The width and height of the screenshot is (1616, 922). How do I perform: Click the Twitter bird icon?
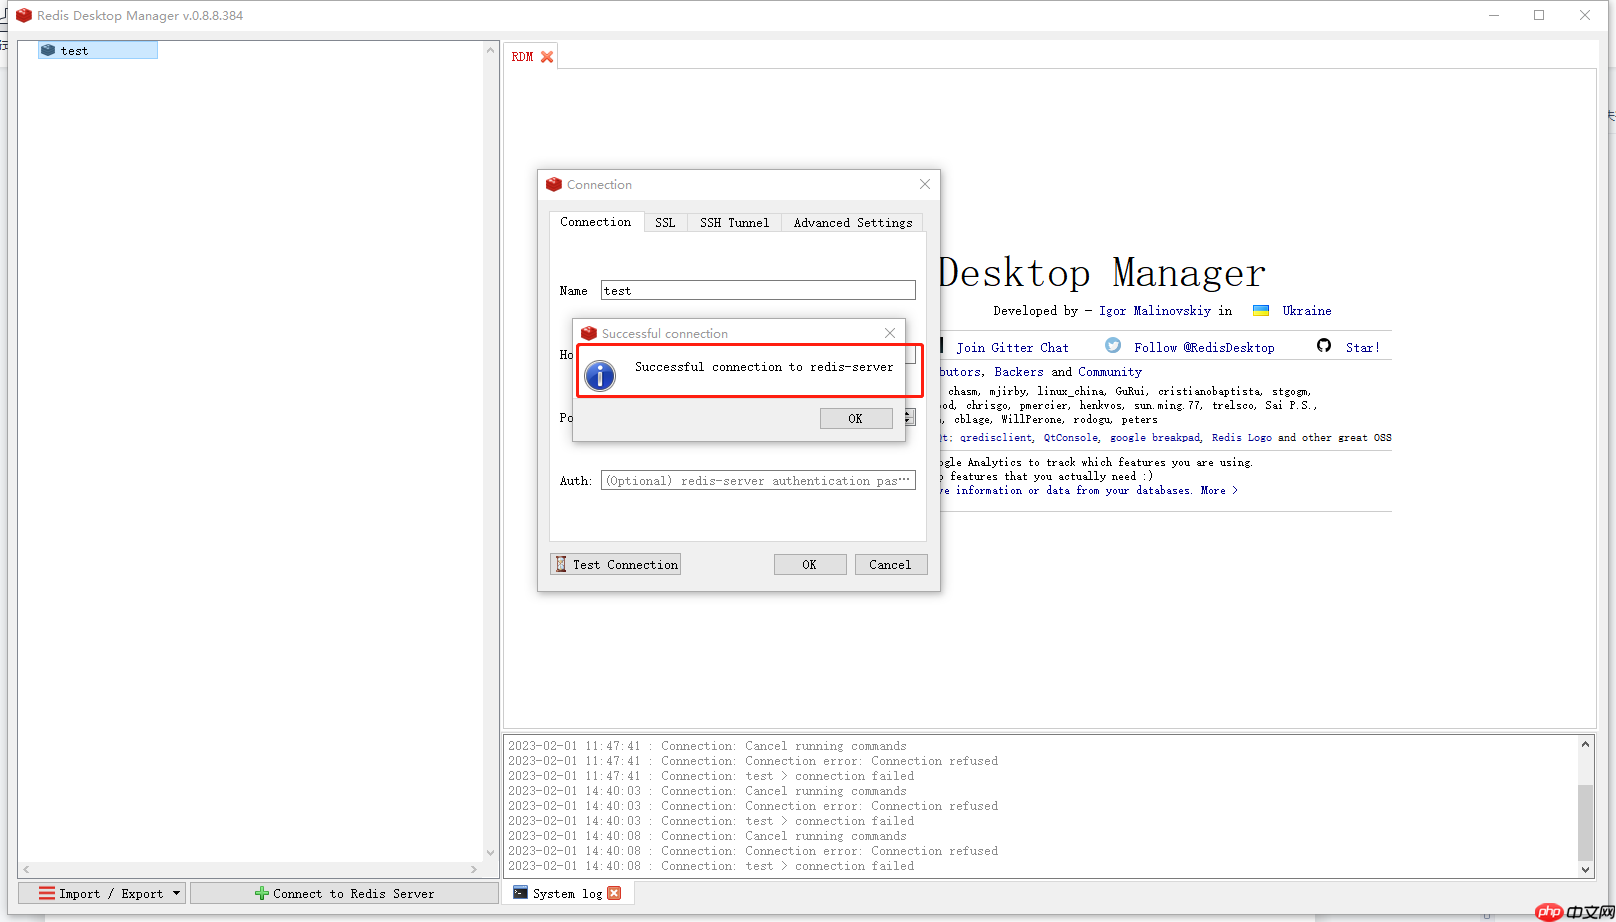[1113, 346]
